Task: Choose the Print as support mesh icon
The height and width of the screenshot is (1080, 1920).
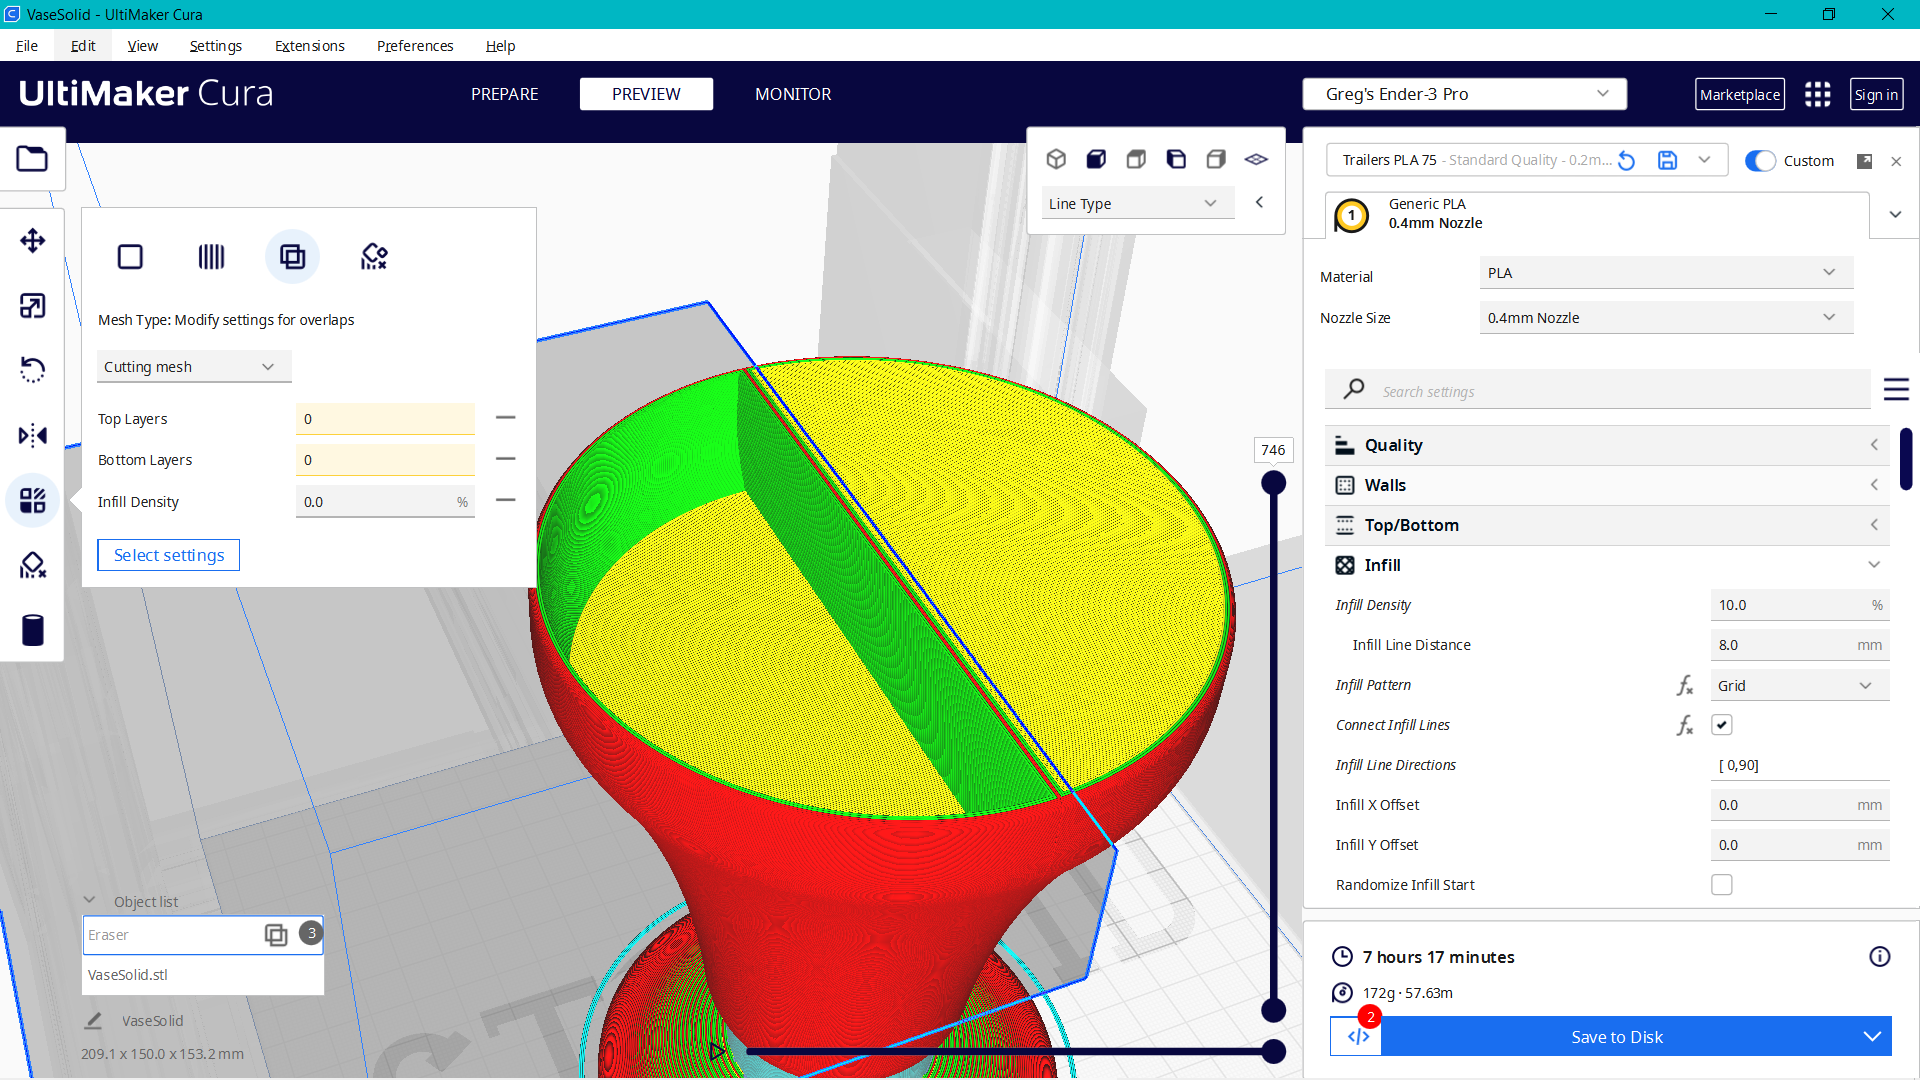Action: click(211, 257)
